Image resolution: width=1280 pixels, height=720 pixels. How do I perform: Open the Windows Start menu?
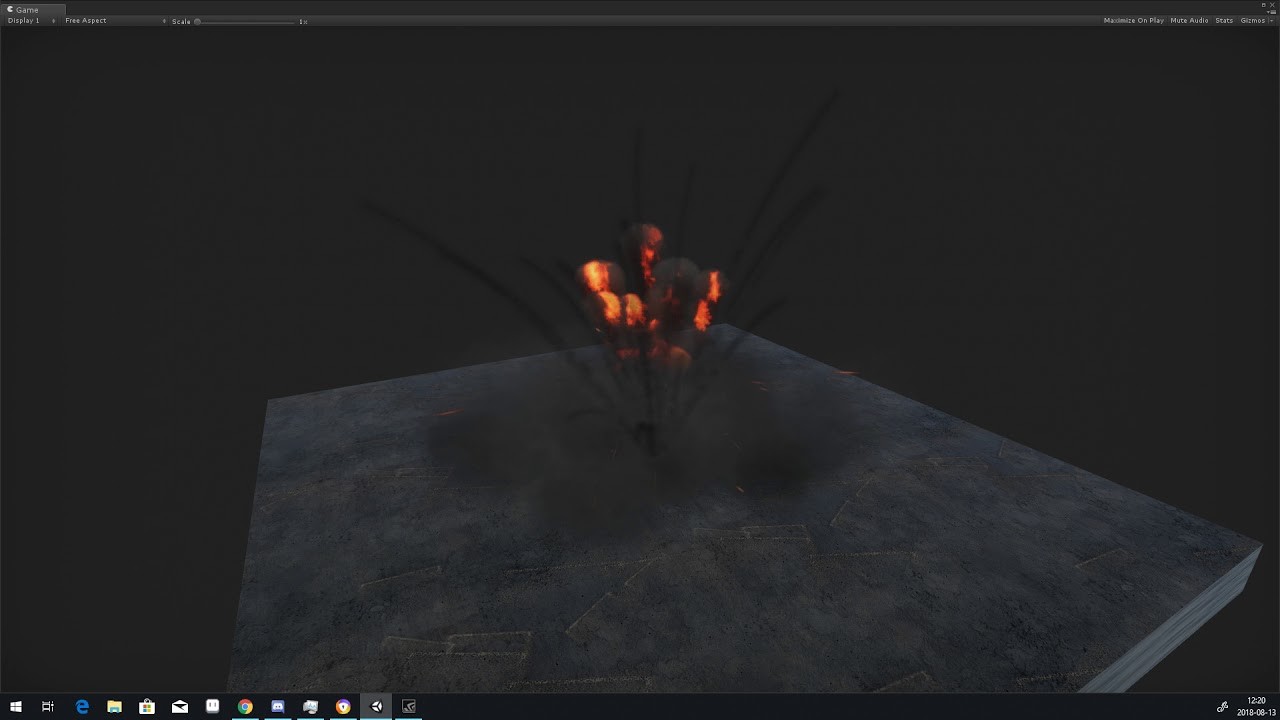click(15, 707)
